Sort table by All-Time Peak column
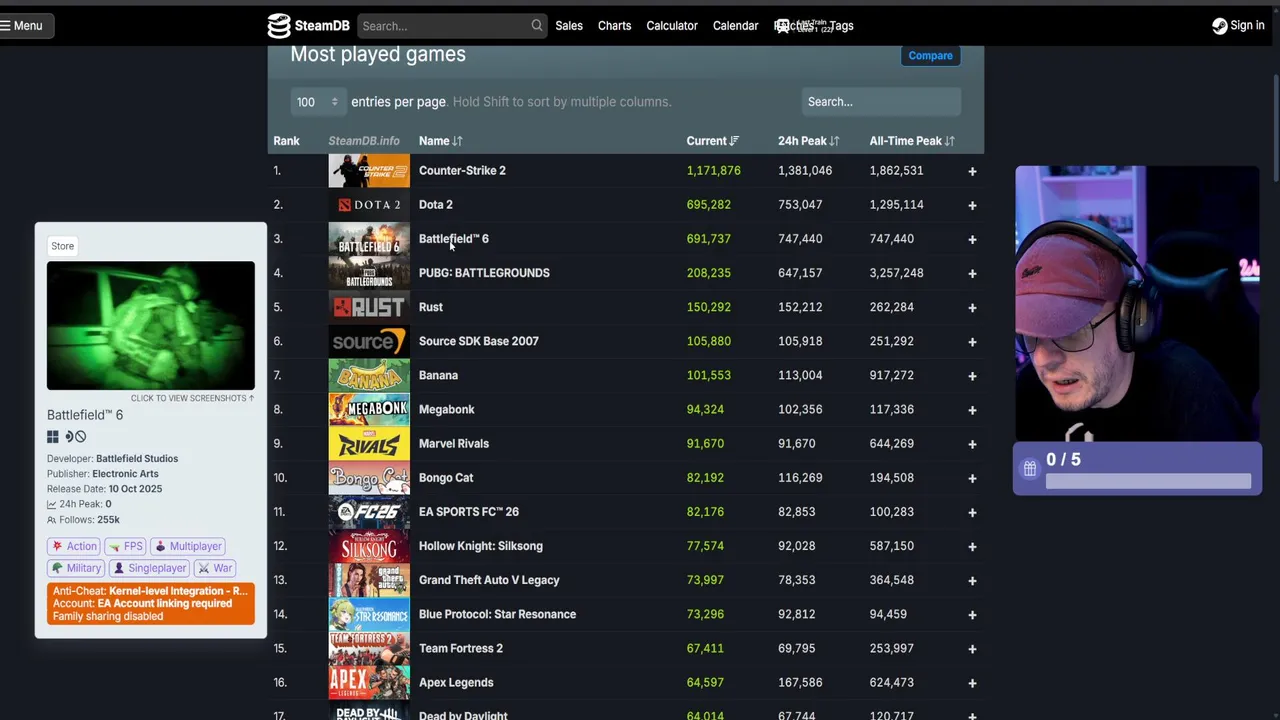This screenshot has width=1280, height=720. pyautogui.click(x=912, y=141)
